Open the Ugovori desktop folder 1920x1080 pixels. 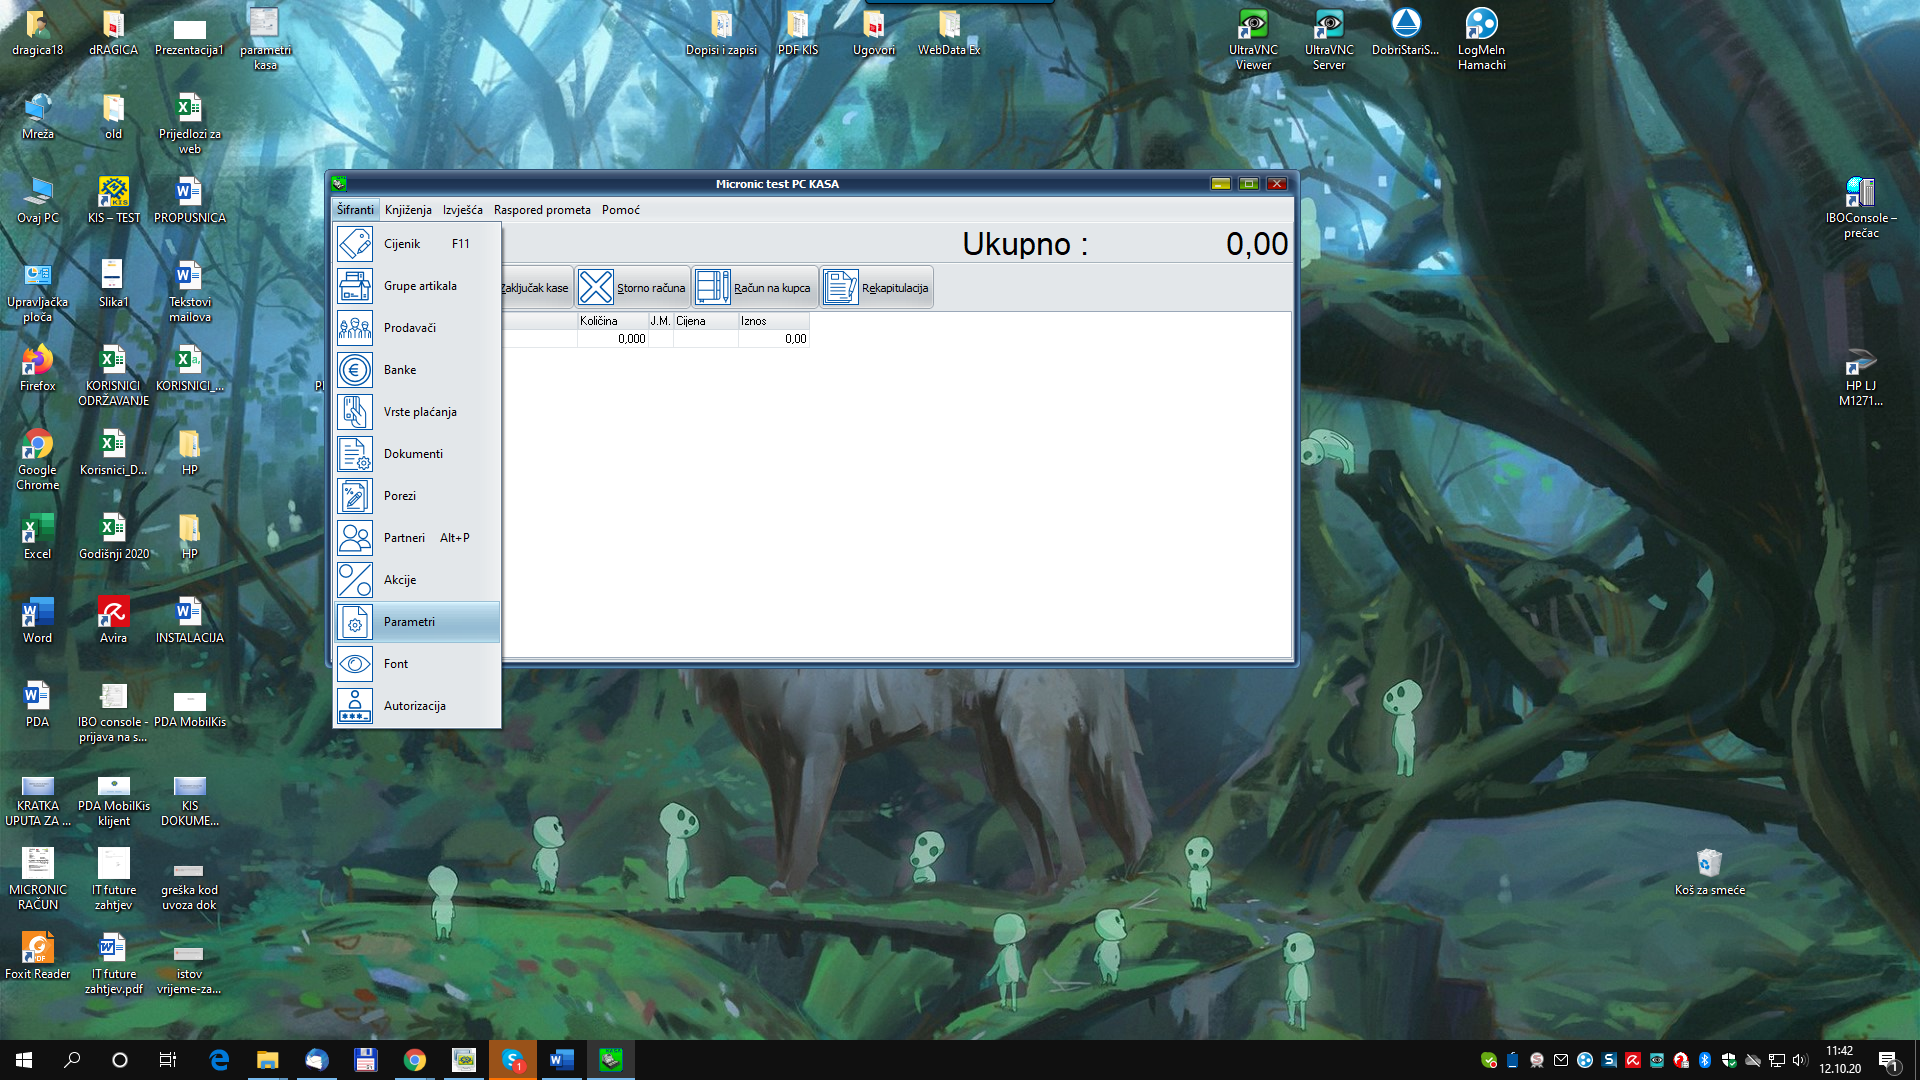click(873, 32)
